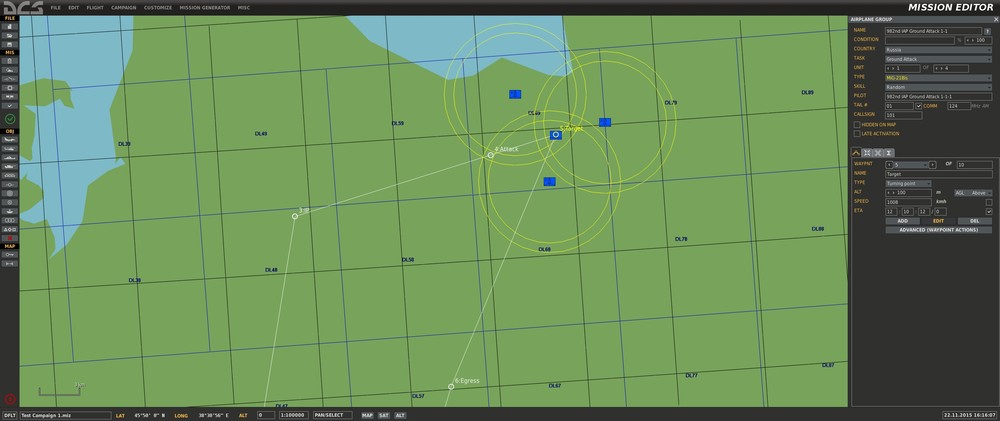Open the aircraft TYPE dropdown MiG-21Bis
Screen dimensions: 1000x421
point(938,78)
